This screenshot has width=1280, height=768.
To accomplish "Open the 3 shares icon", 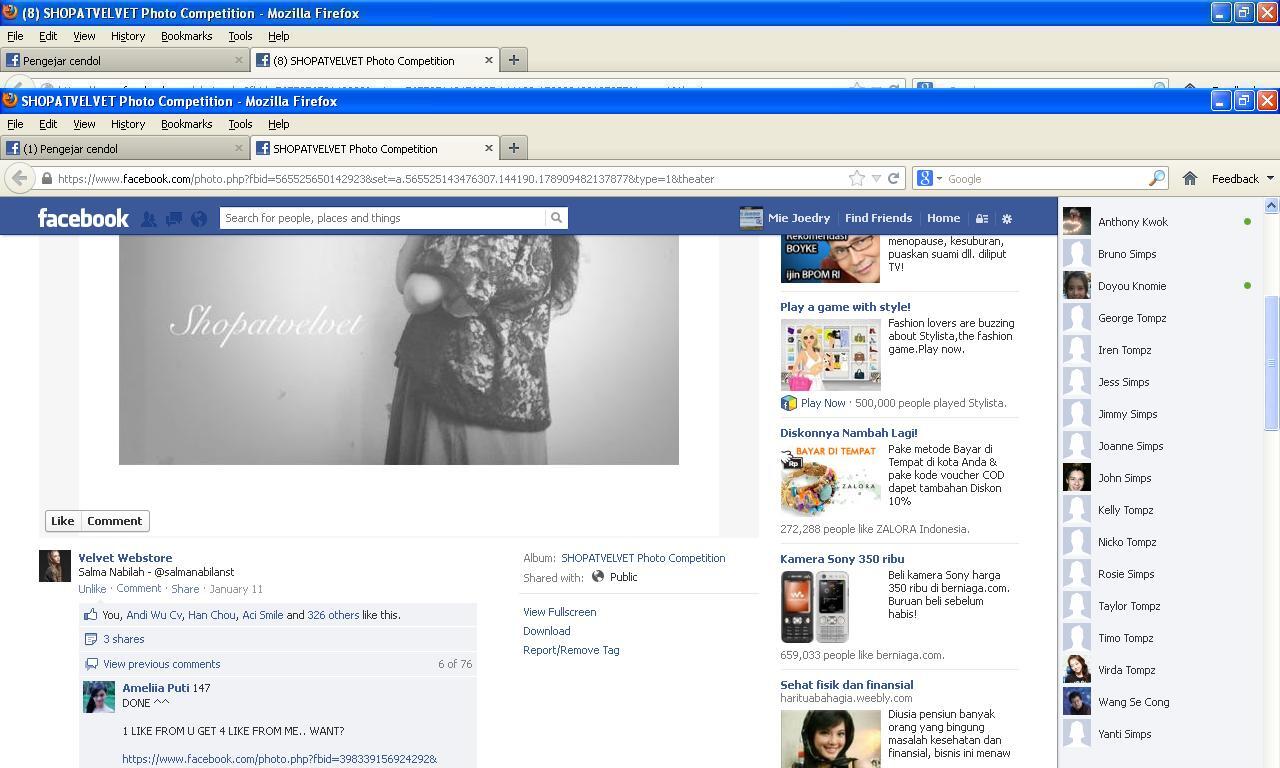I will [91, 639].
